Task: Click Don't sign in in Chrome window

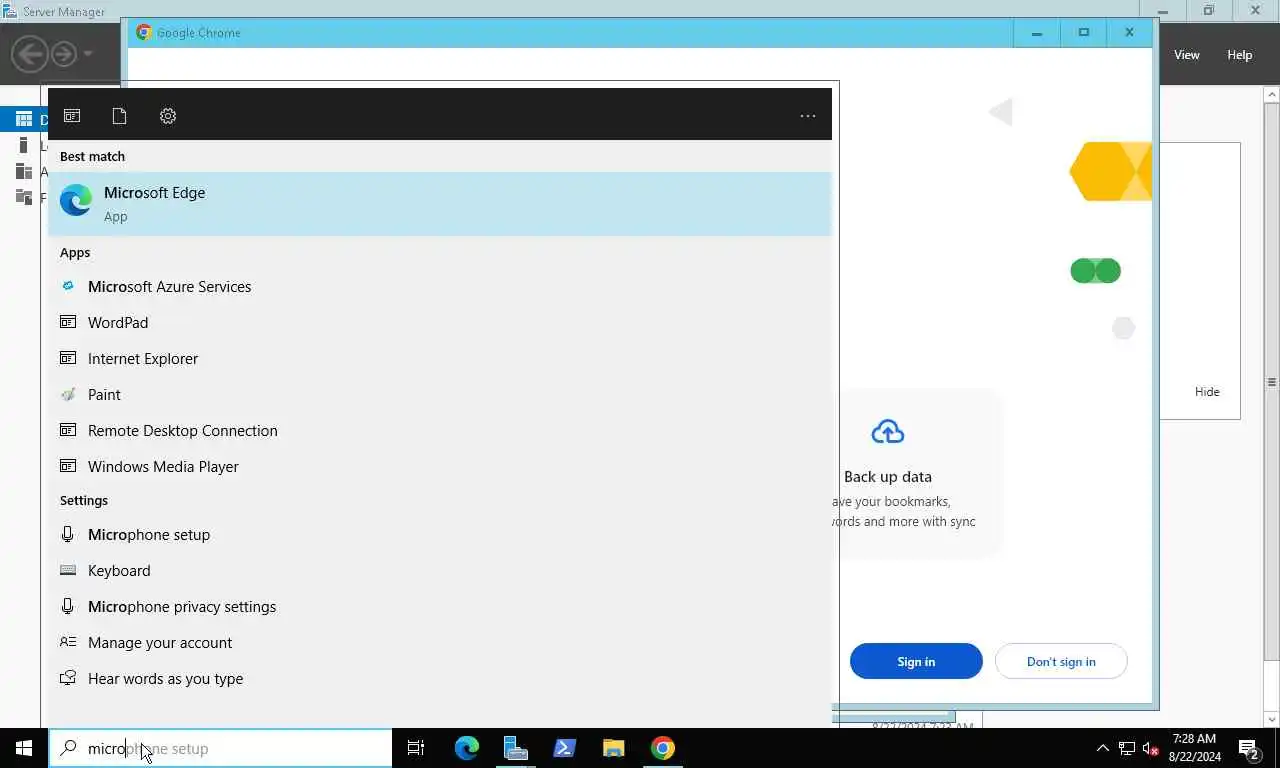Action: (x=1061, y=661)
